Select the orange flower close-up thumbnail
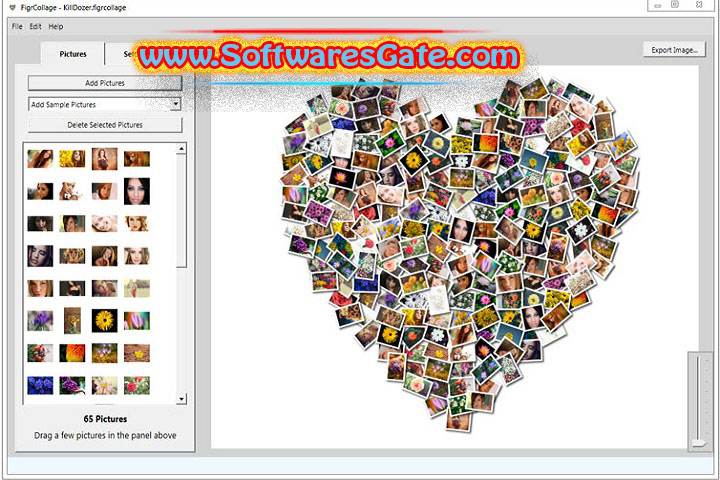 point(72,353)
